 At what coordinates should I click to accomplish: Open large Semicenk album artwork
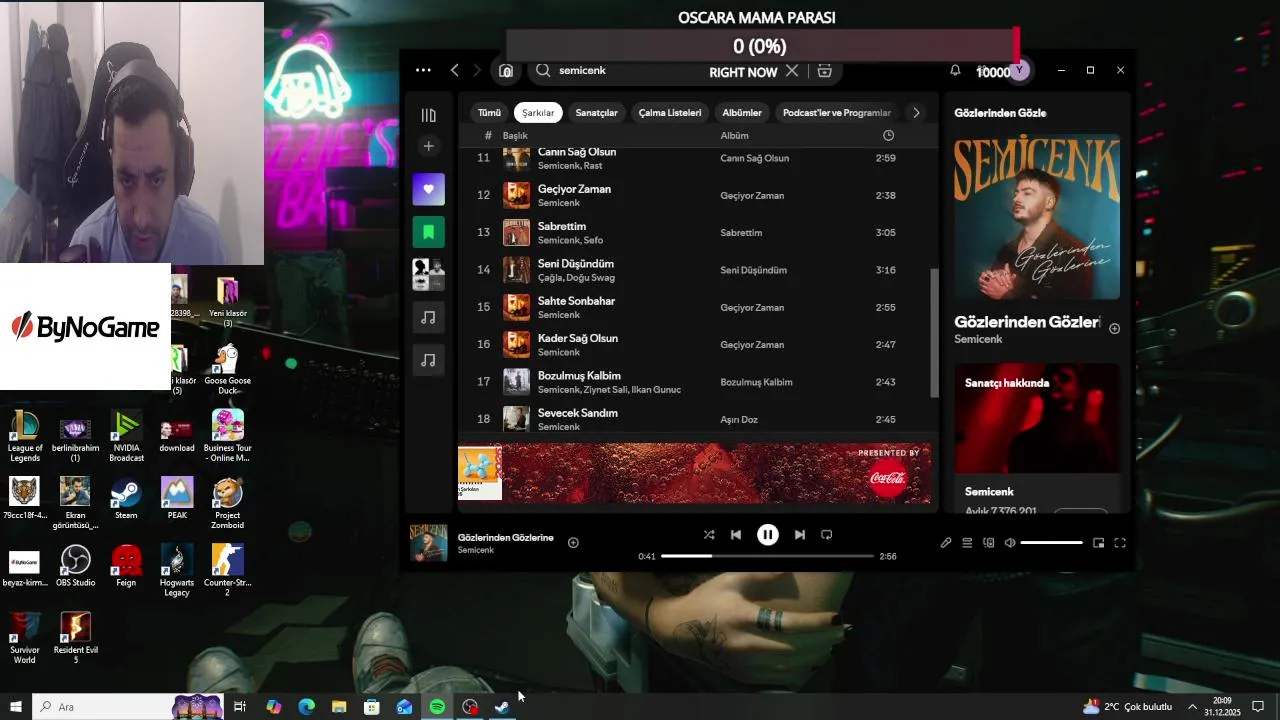(1037, 217)
